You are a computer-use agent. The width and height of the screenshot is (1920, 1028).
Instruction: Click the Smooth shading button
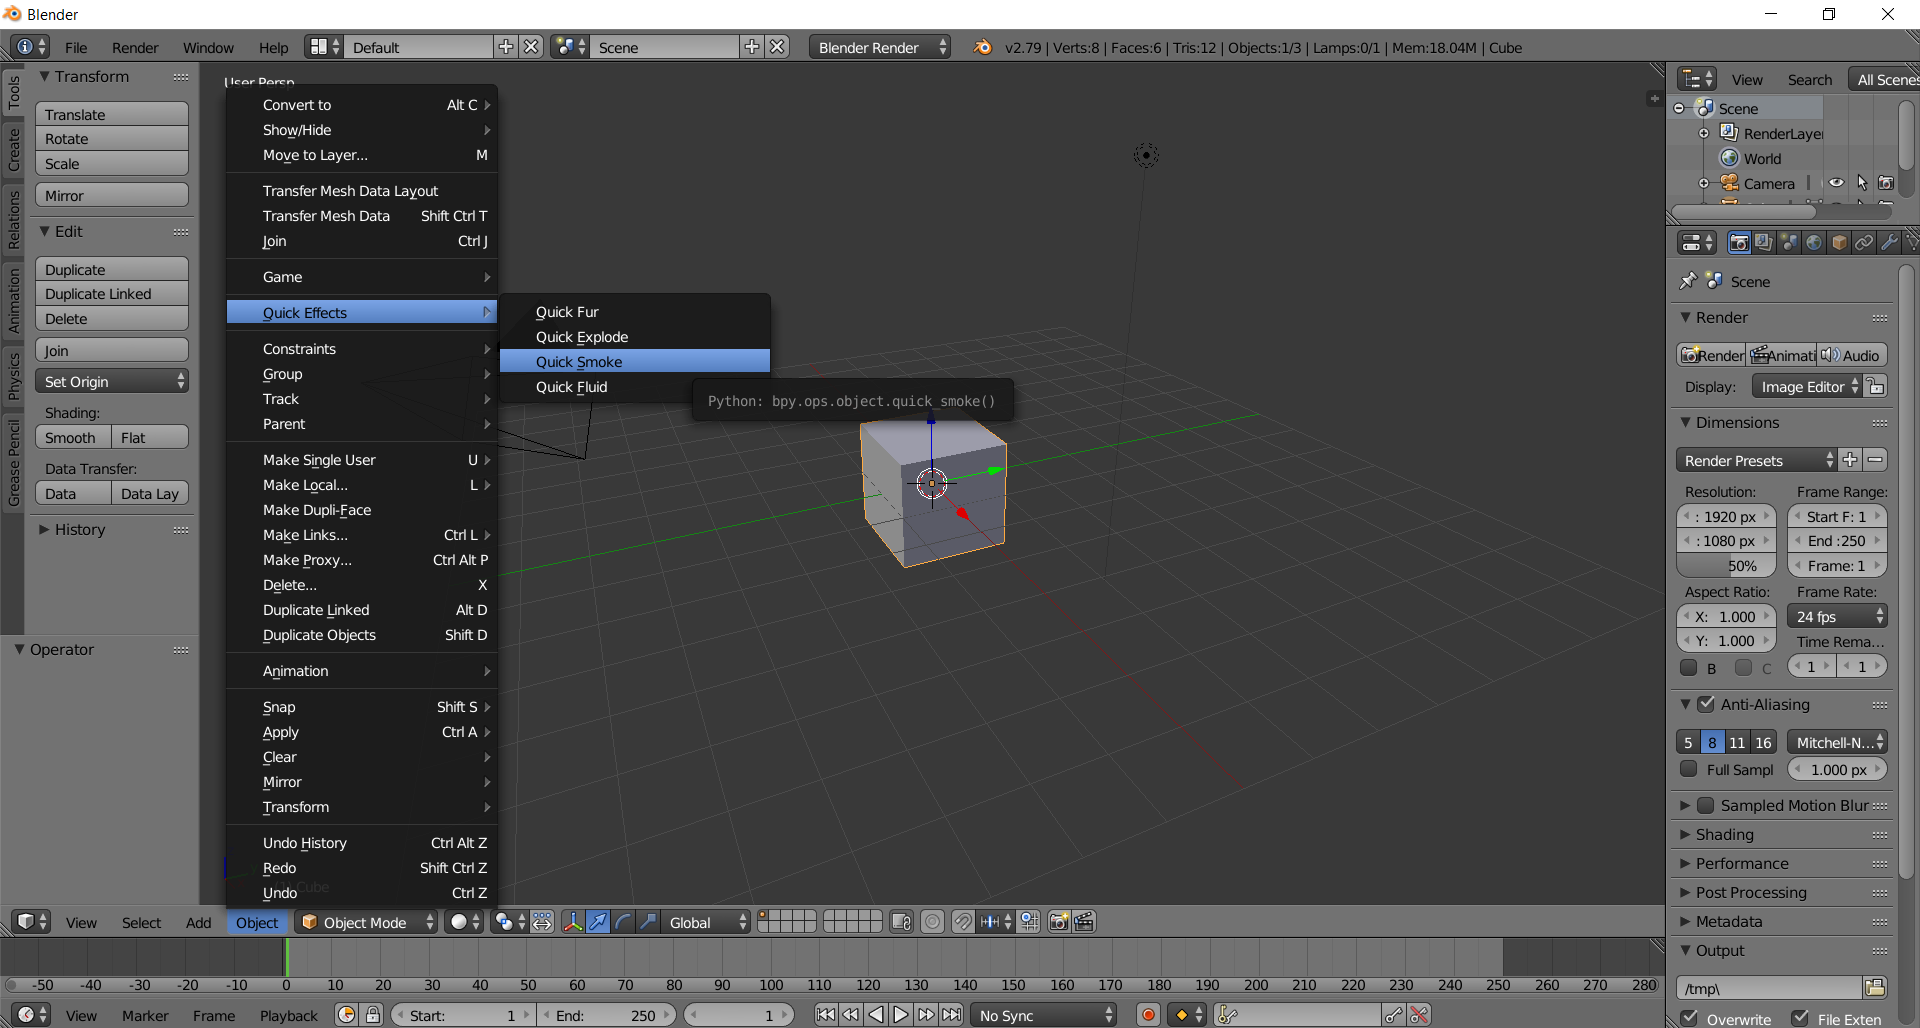(x=73, y=437)
